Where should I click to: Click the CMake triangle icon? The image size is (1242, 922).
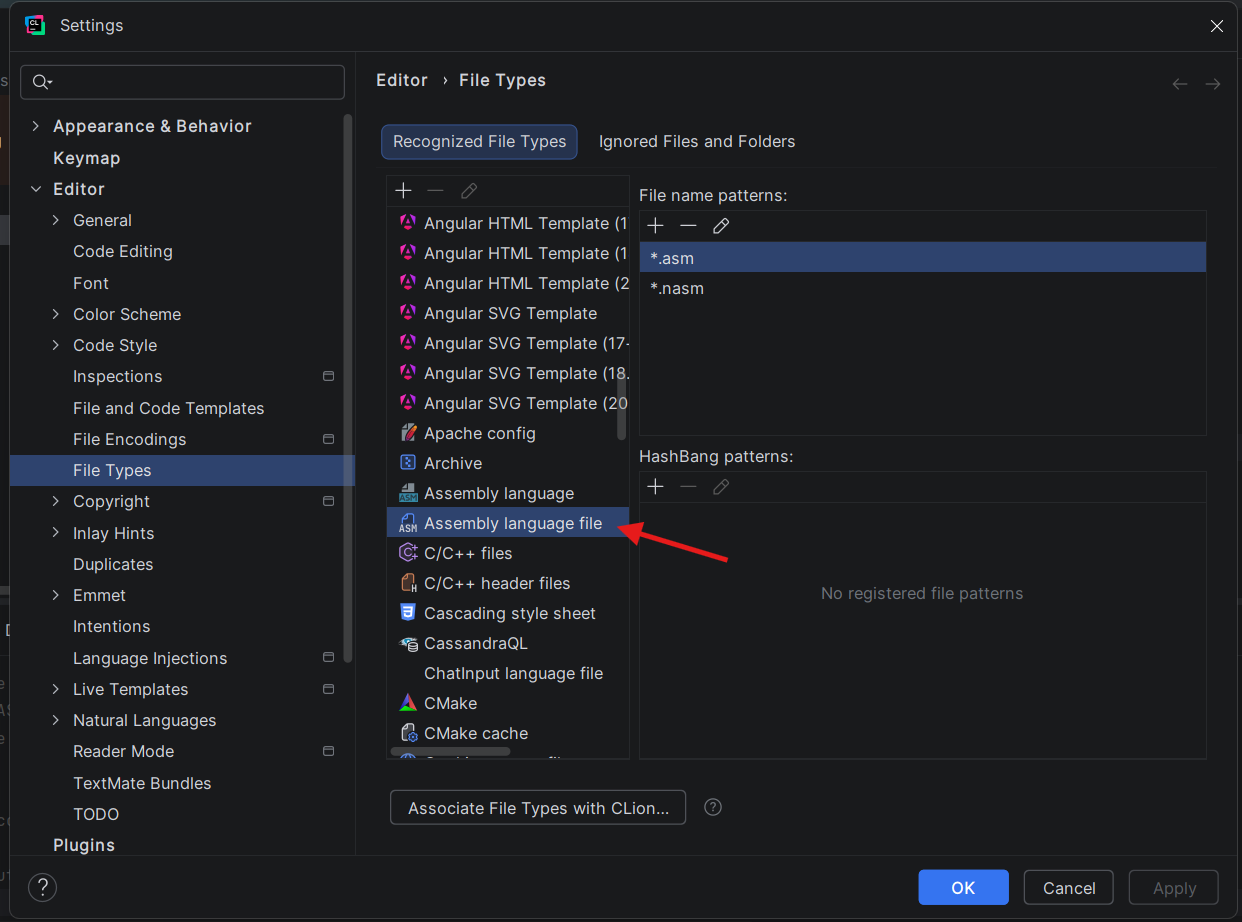click(408, 703)
